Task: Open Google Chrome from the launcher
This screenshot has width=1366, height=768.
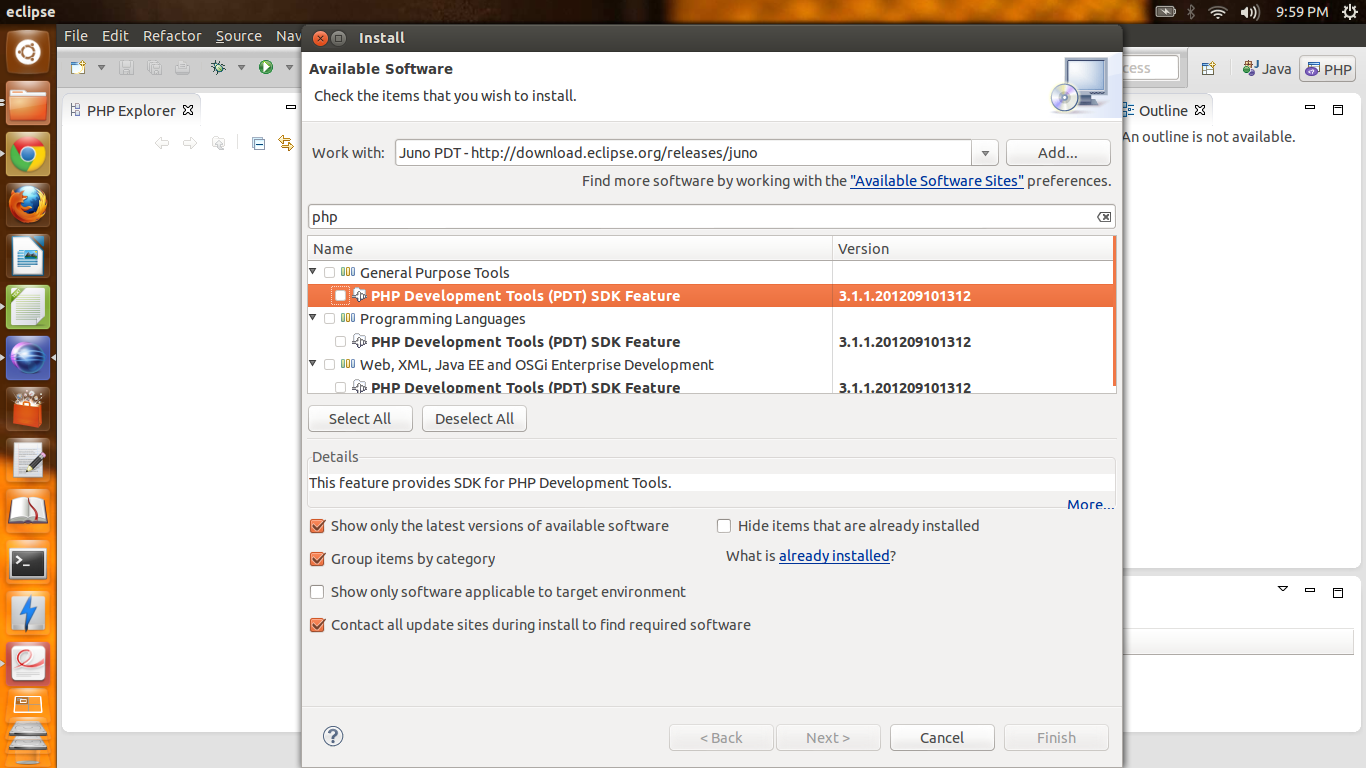Action: point(28,155)
